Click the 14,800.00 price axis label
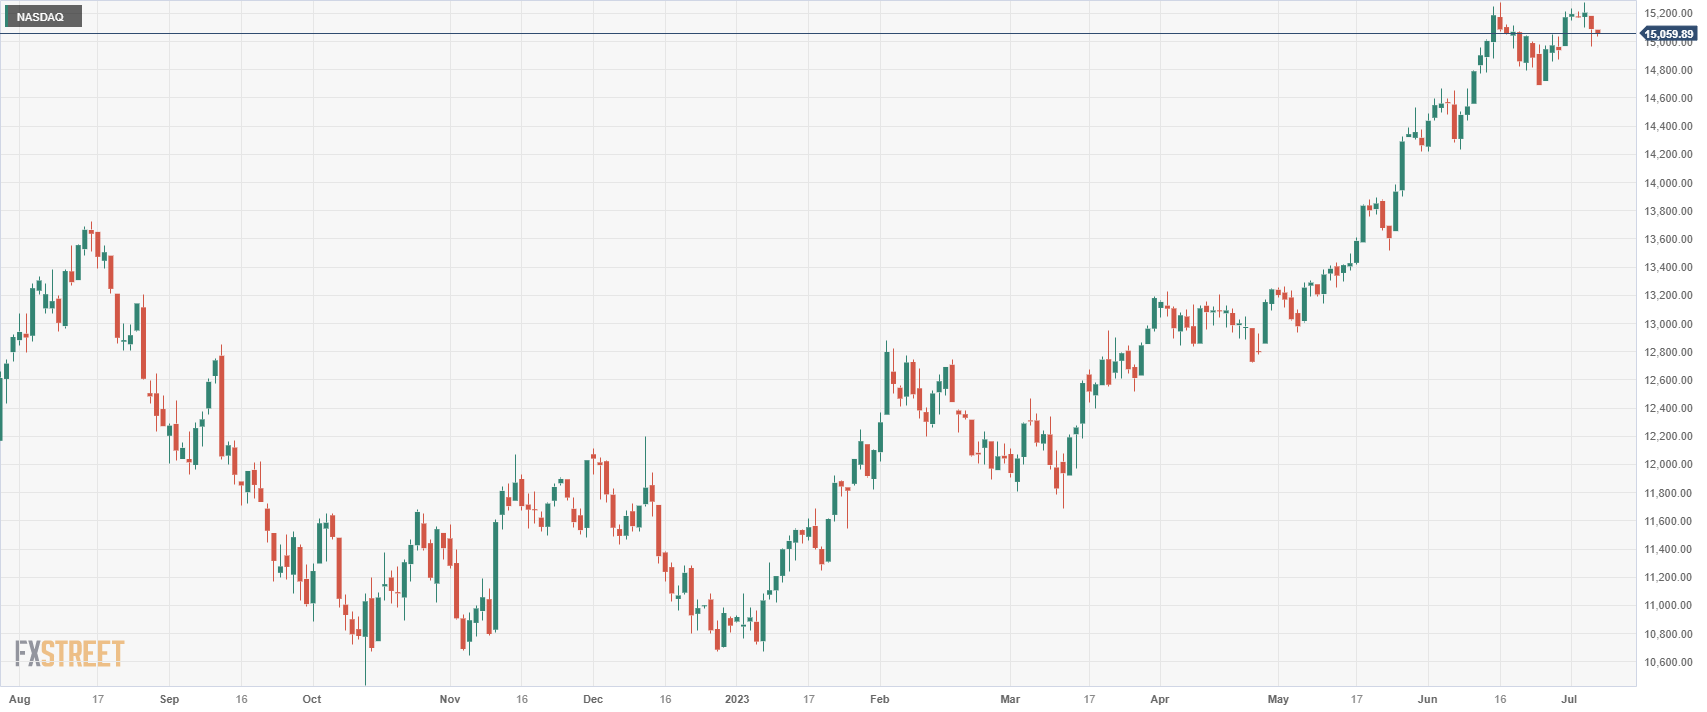 pos(1668,70)
